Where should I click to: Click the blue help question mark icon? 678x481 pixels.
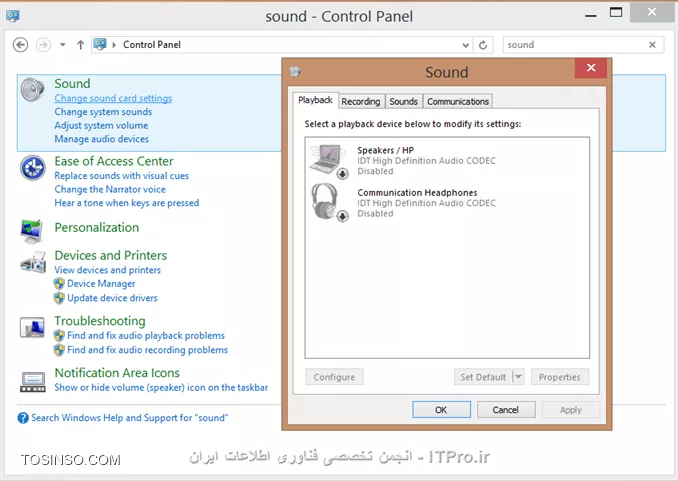click(23, 418)
